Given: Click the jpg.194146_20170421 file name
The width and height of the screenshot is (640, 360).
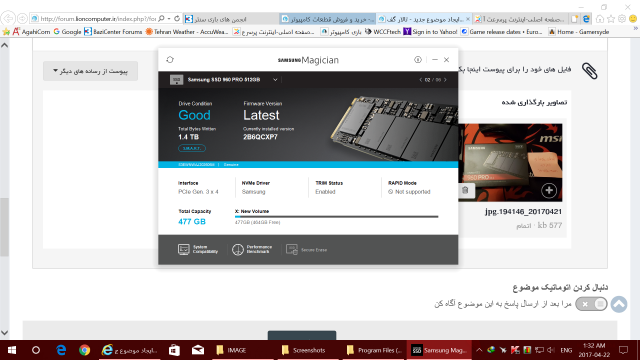Looking at the screenshot, I should click(523, 212).
